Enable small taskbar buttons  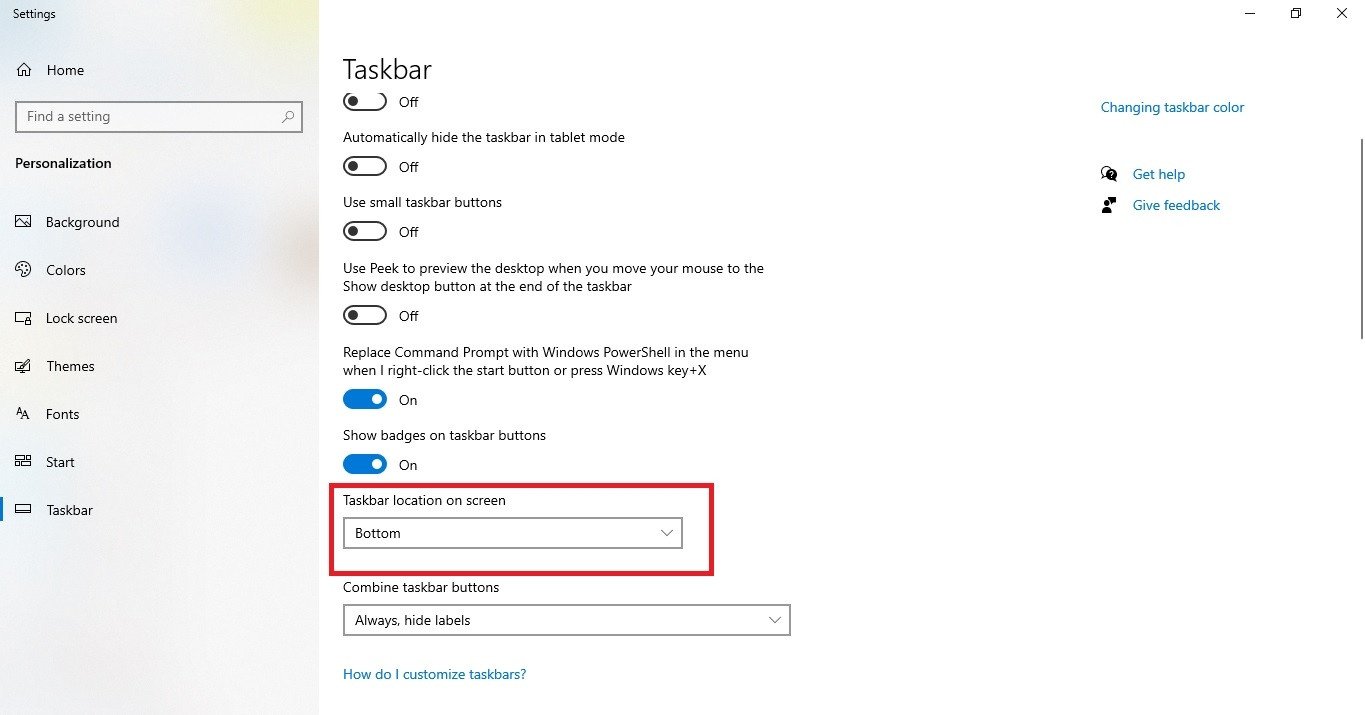tap(364, 230)
